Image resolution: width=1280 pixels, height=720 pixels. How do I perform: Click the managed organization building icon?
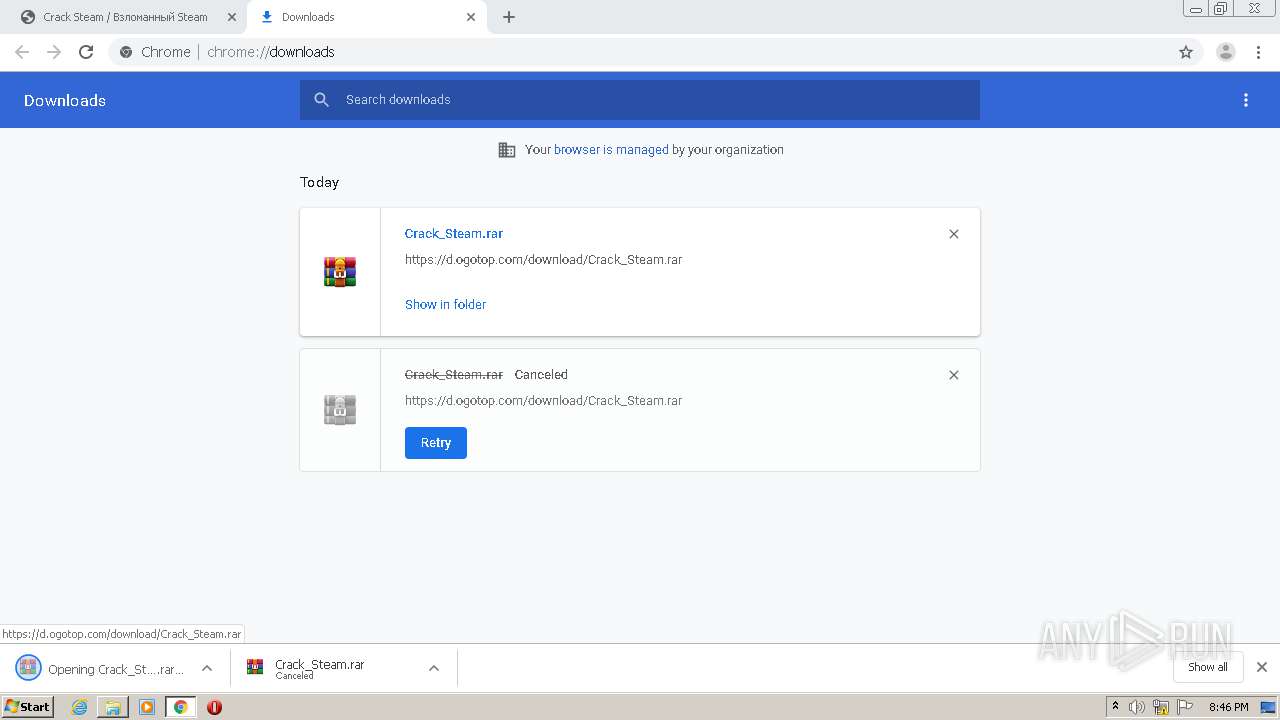click(x=507, y=150)
